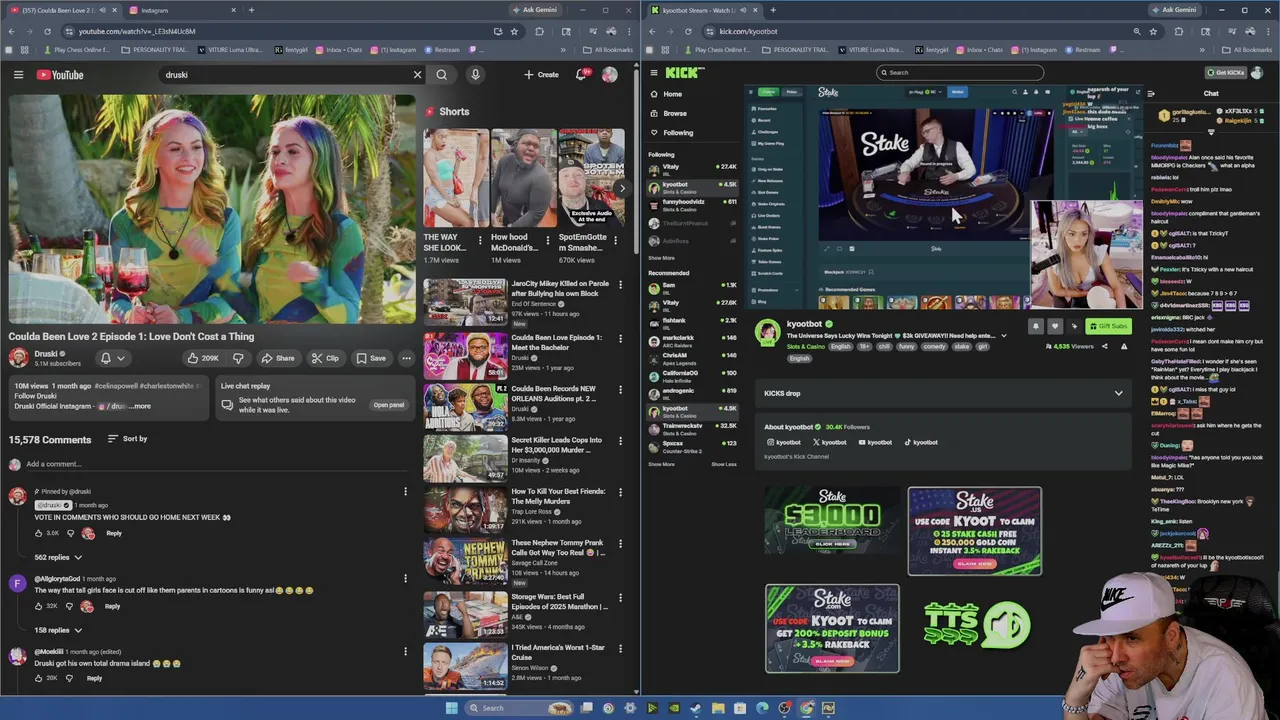Viewport: 1280px width, 720px height.
Task: Click notification bell for kyootbot channel
Action: pos(1036,326)
